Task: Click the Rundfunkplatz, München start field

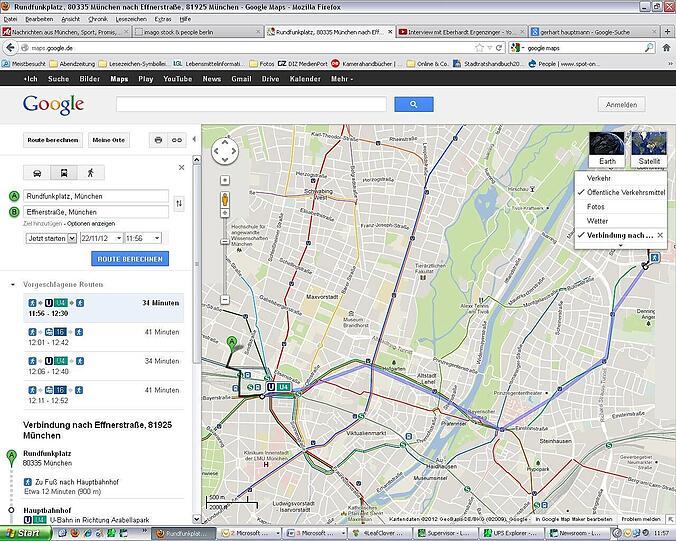Action: click(x=96, y=196)
